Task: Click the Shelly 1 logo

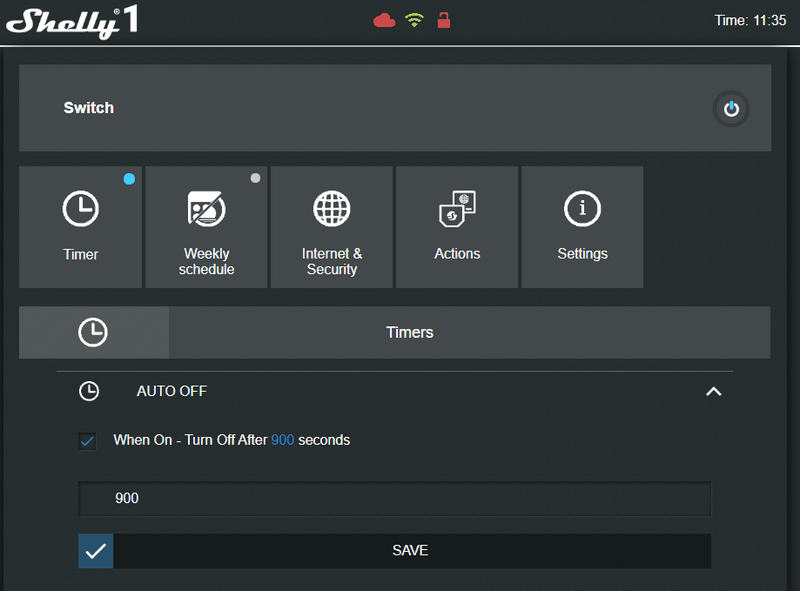Action: (72, 22)
